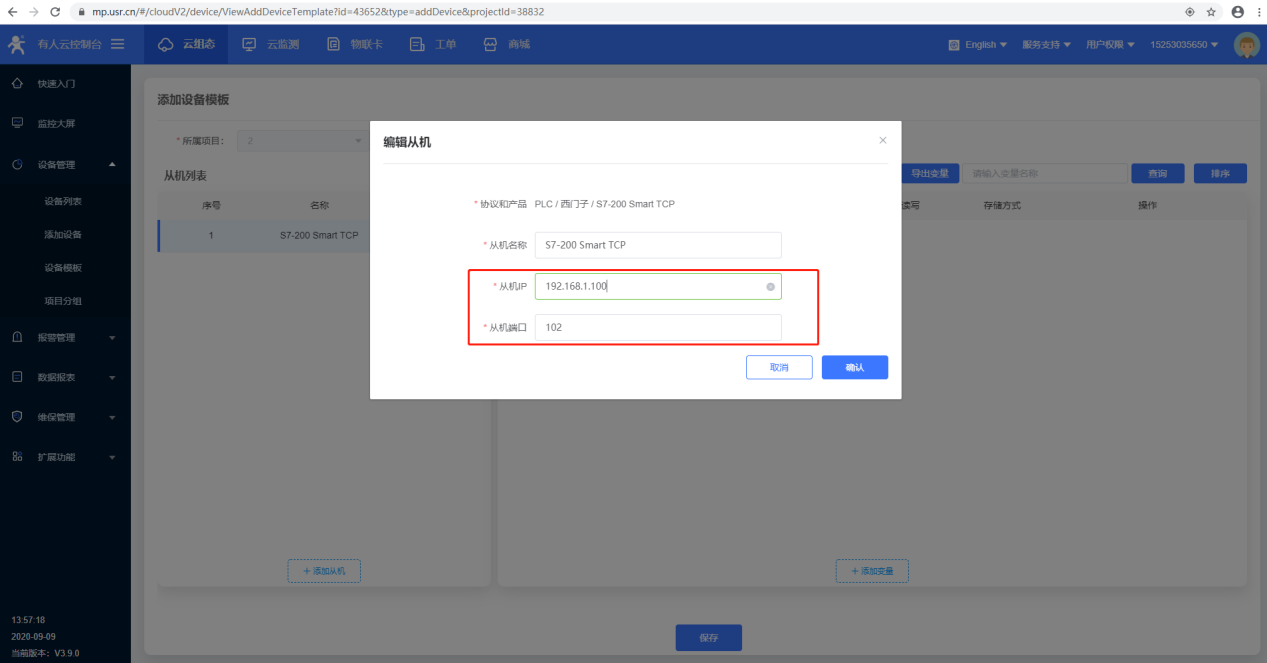Bookmark page using the star icon
The width and height of the screenshot is (1267, 663).
coord(1211,12)
